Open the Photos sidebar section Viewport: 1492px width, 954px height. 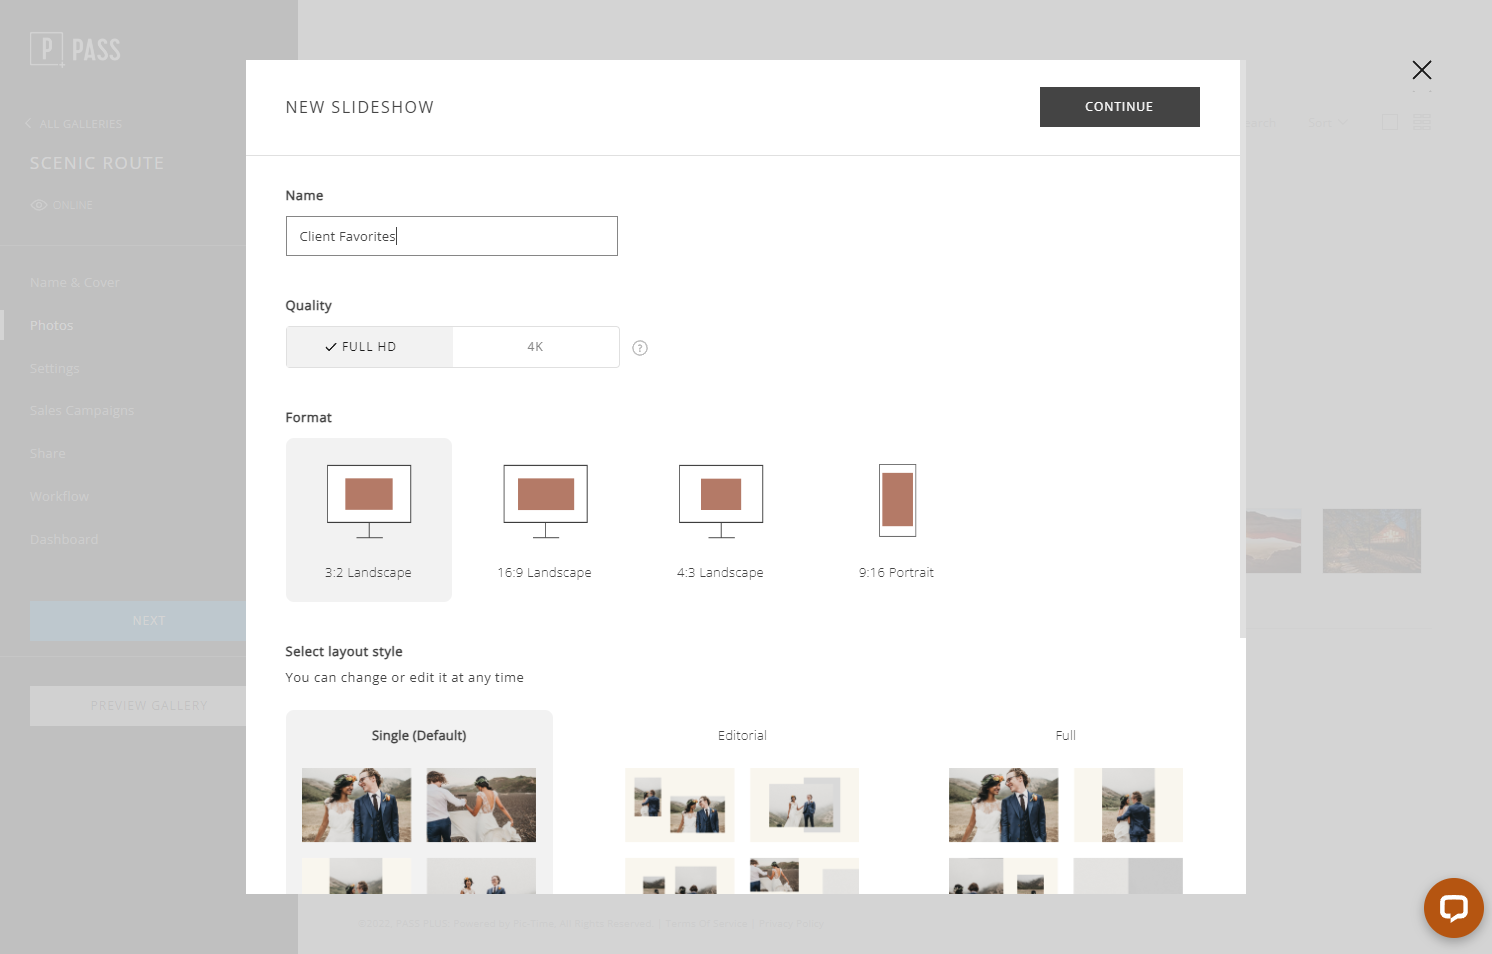tap(52, 326)
